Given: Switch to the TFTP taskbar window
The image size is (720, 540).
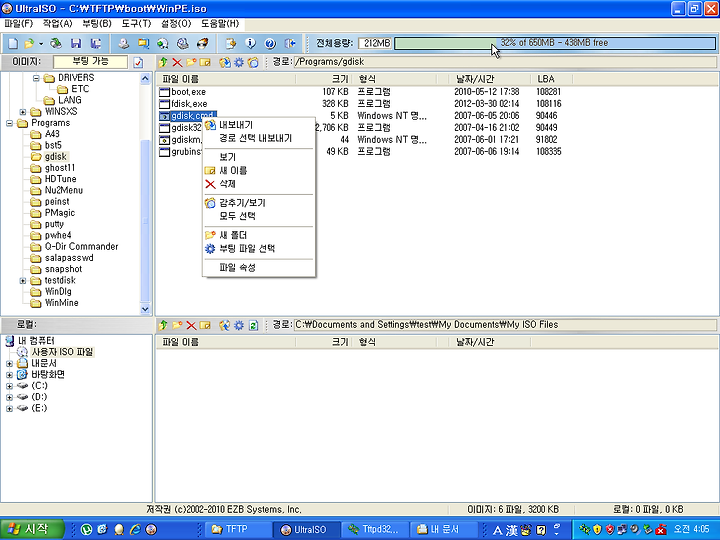Looking at the screenshot, I should click(x=237, y=529).
